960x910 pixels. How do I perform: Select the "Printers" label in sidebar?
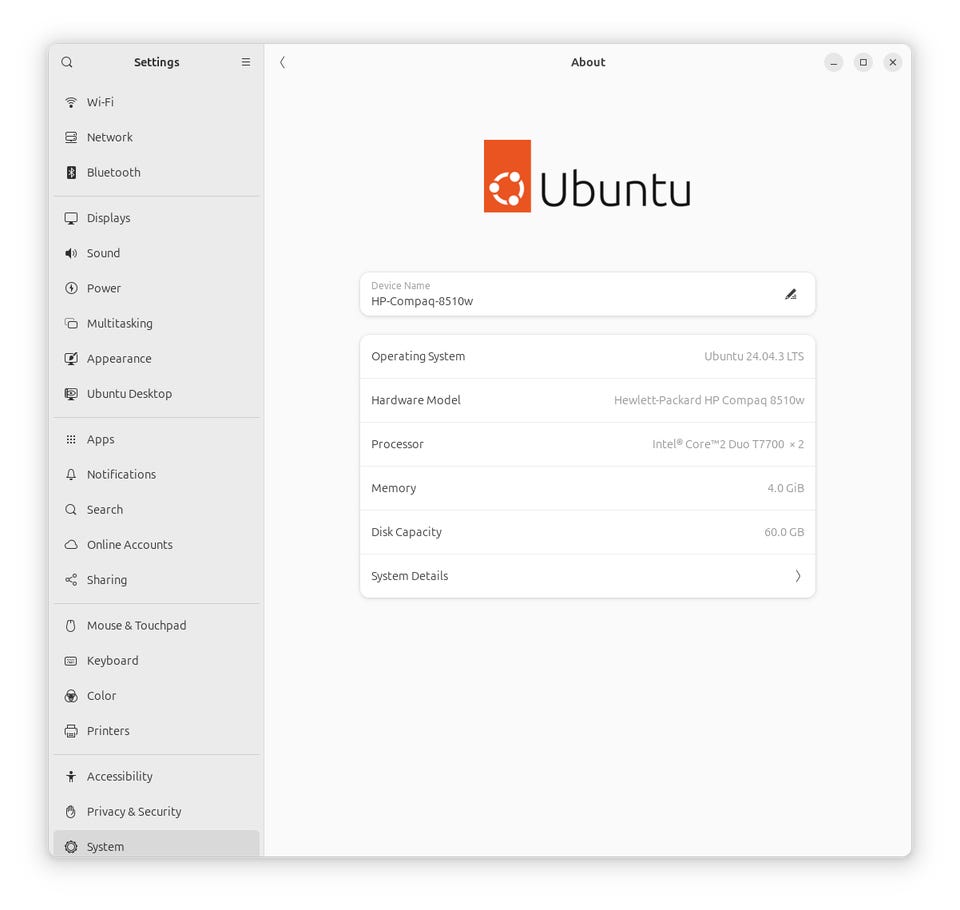click(x=108, y=731)
